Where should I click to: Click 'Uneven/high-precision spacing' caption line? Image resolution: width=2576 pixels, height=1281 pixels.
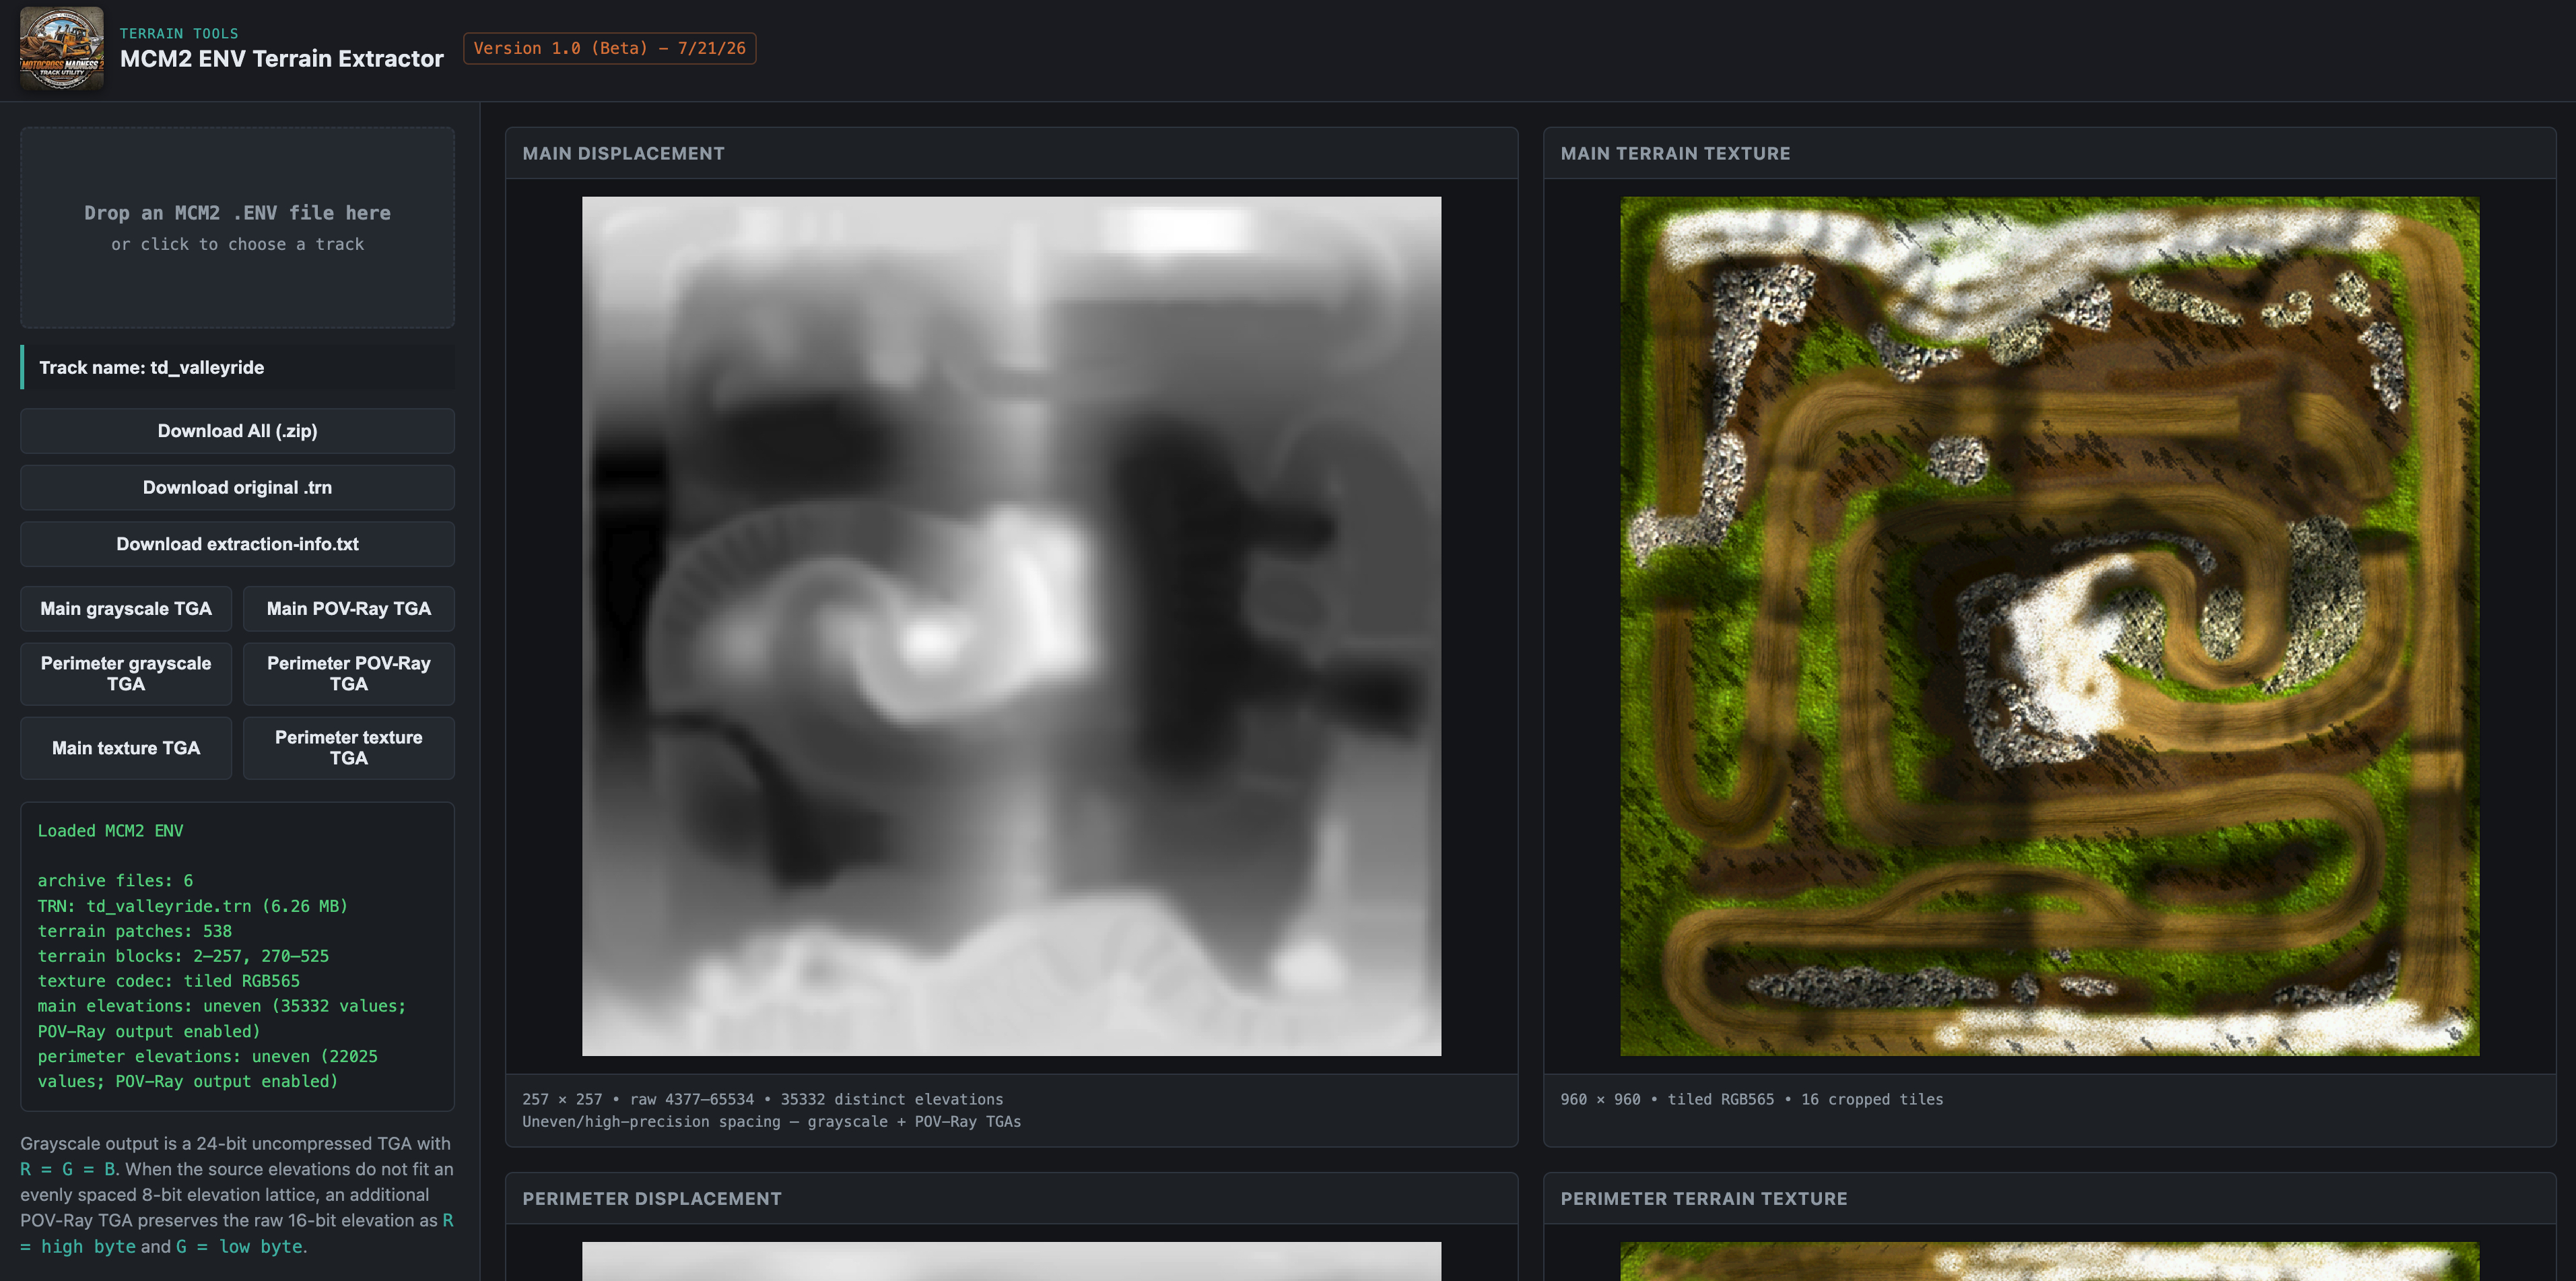coord(772,1122)
